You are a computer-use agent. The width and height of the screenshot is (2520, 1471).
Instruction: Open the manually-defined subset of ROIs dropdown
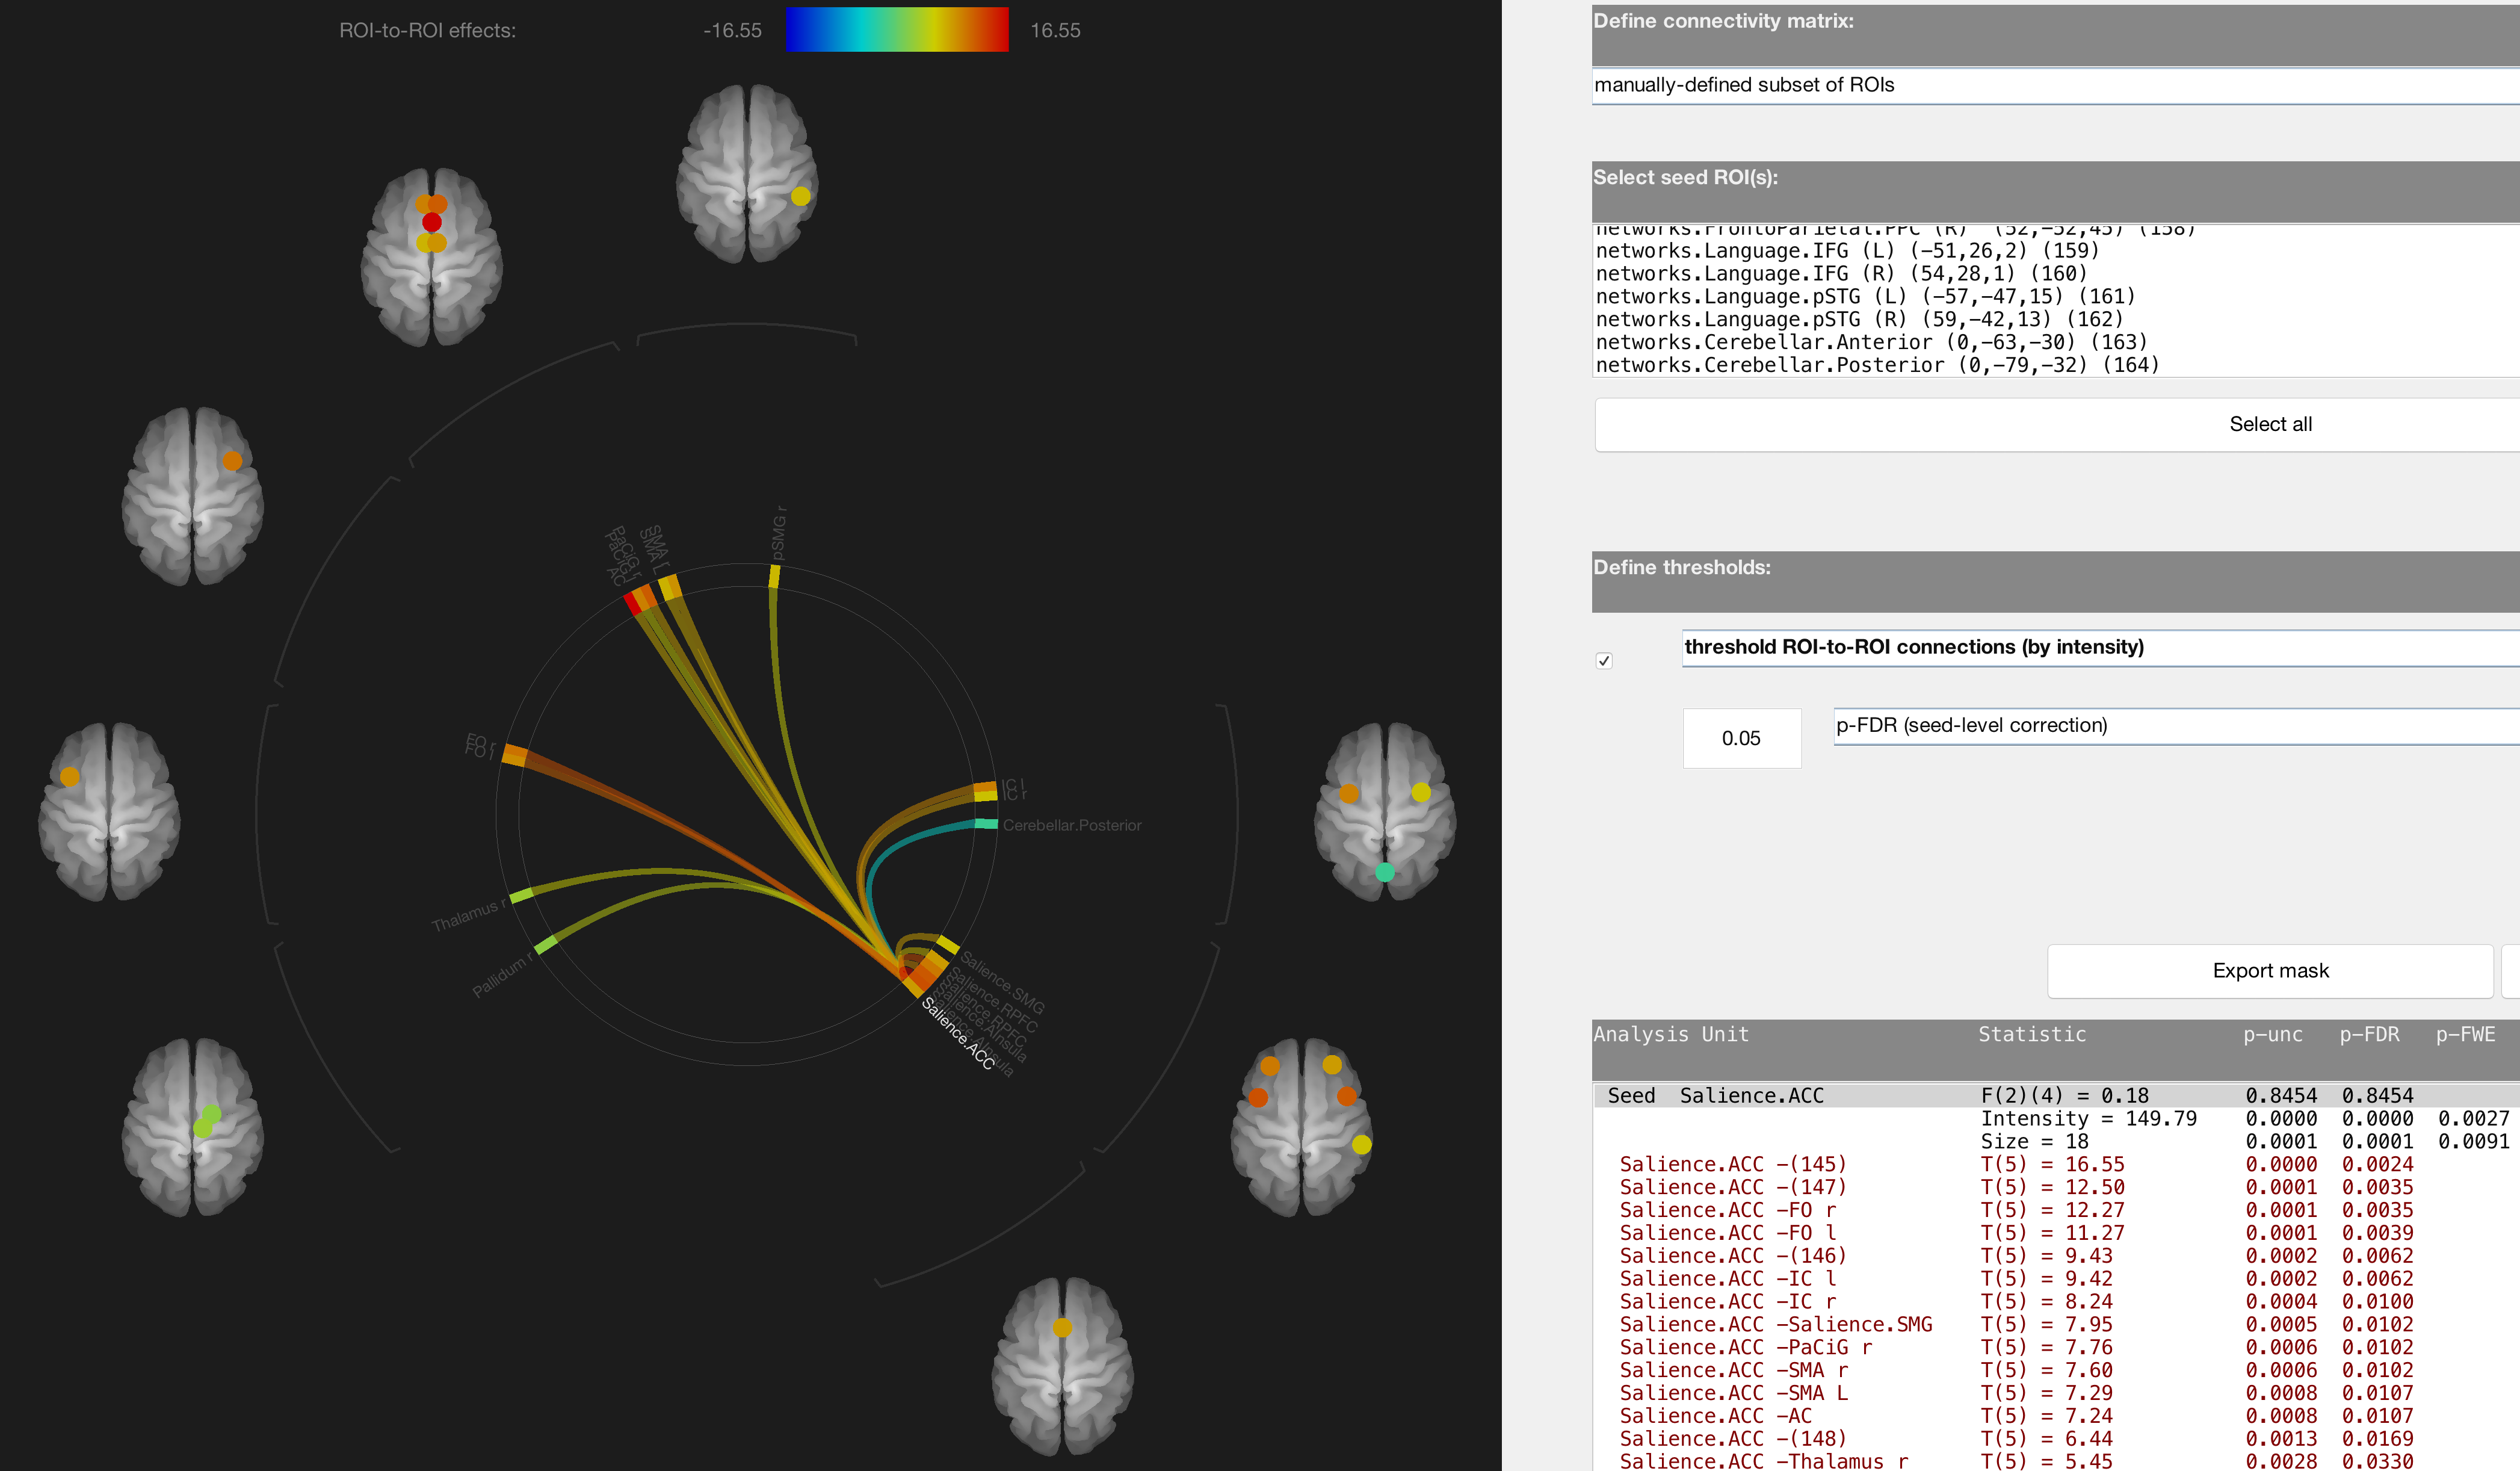pos(2056,85)
